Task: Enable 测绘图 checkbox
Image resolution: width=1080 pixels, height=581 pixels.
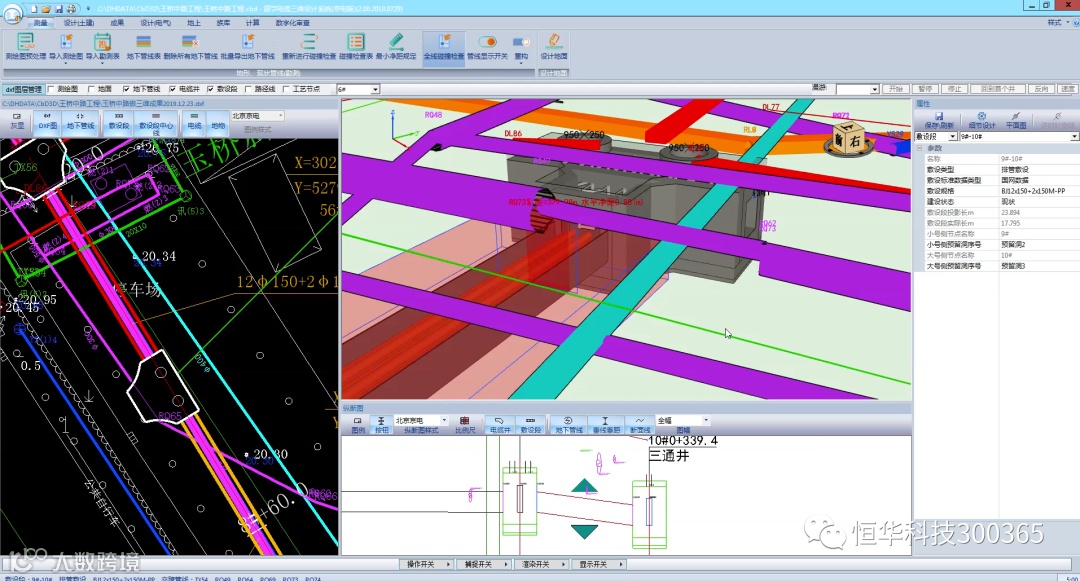Action: pos(52,89)
